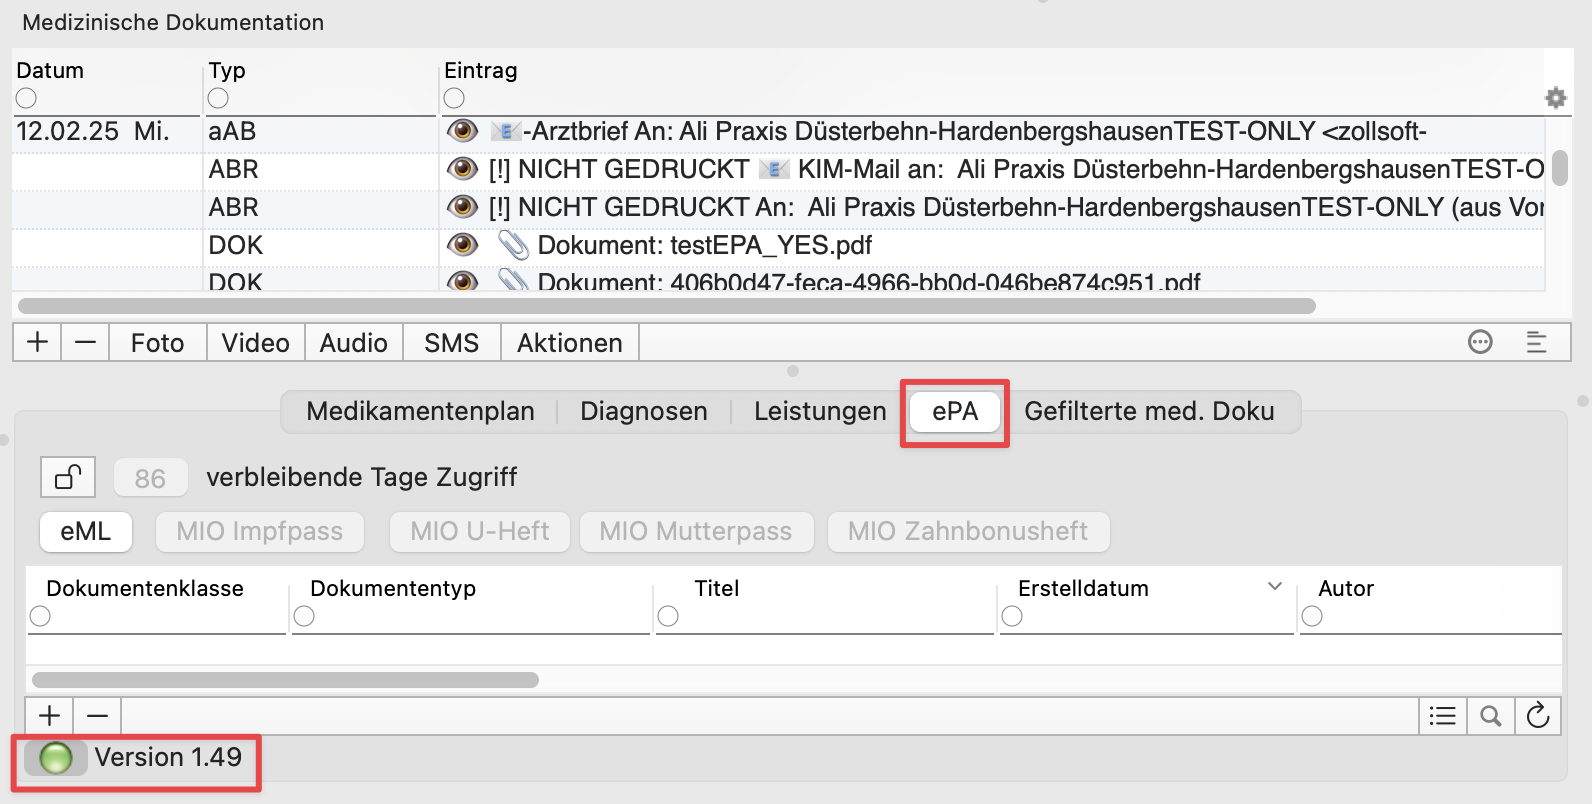The image size is (1592, 804).
Task: Click the Typ column header
Action: point(227,70)
